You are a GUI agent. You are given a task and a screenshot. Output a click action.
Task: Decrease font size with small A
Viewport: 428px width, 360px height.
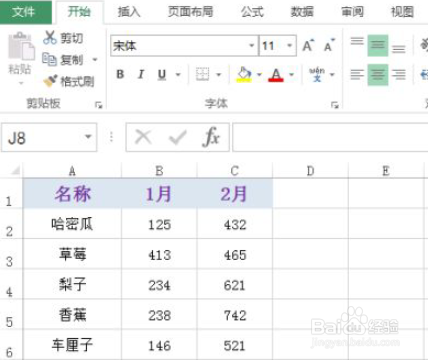(329, 46)
